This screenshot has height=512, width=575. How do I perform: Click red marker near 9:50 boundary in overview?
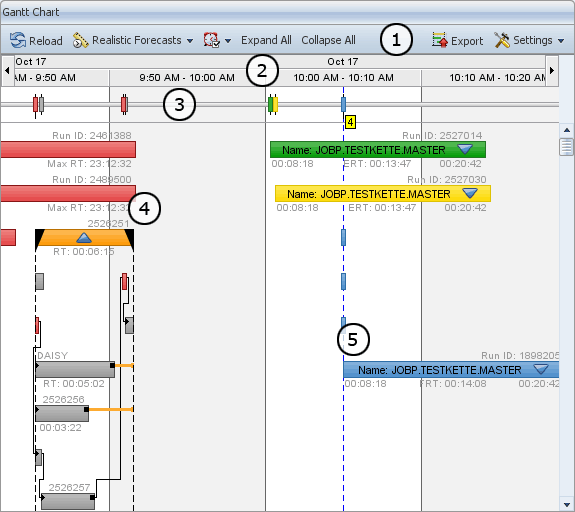[124, 104]
